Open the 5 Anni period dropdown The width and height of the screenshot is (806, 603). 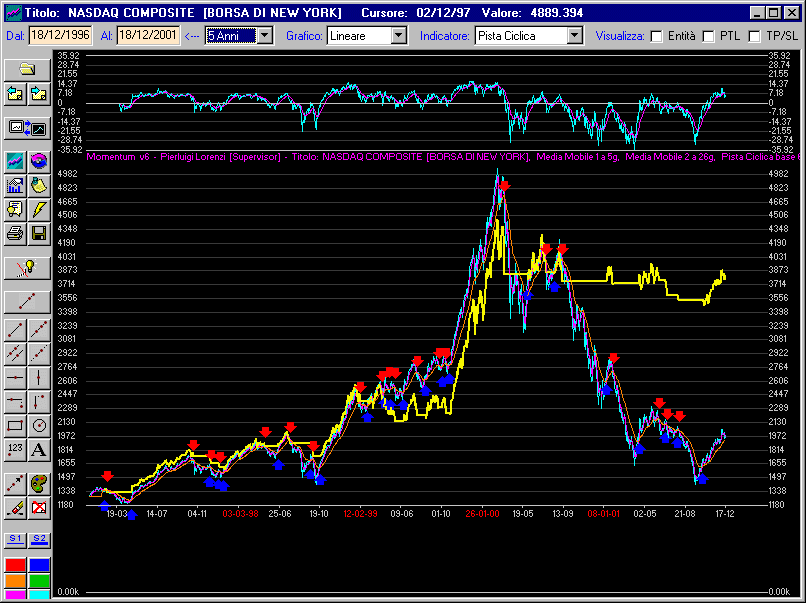point(265,35)
